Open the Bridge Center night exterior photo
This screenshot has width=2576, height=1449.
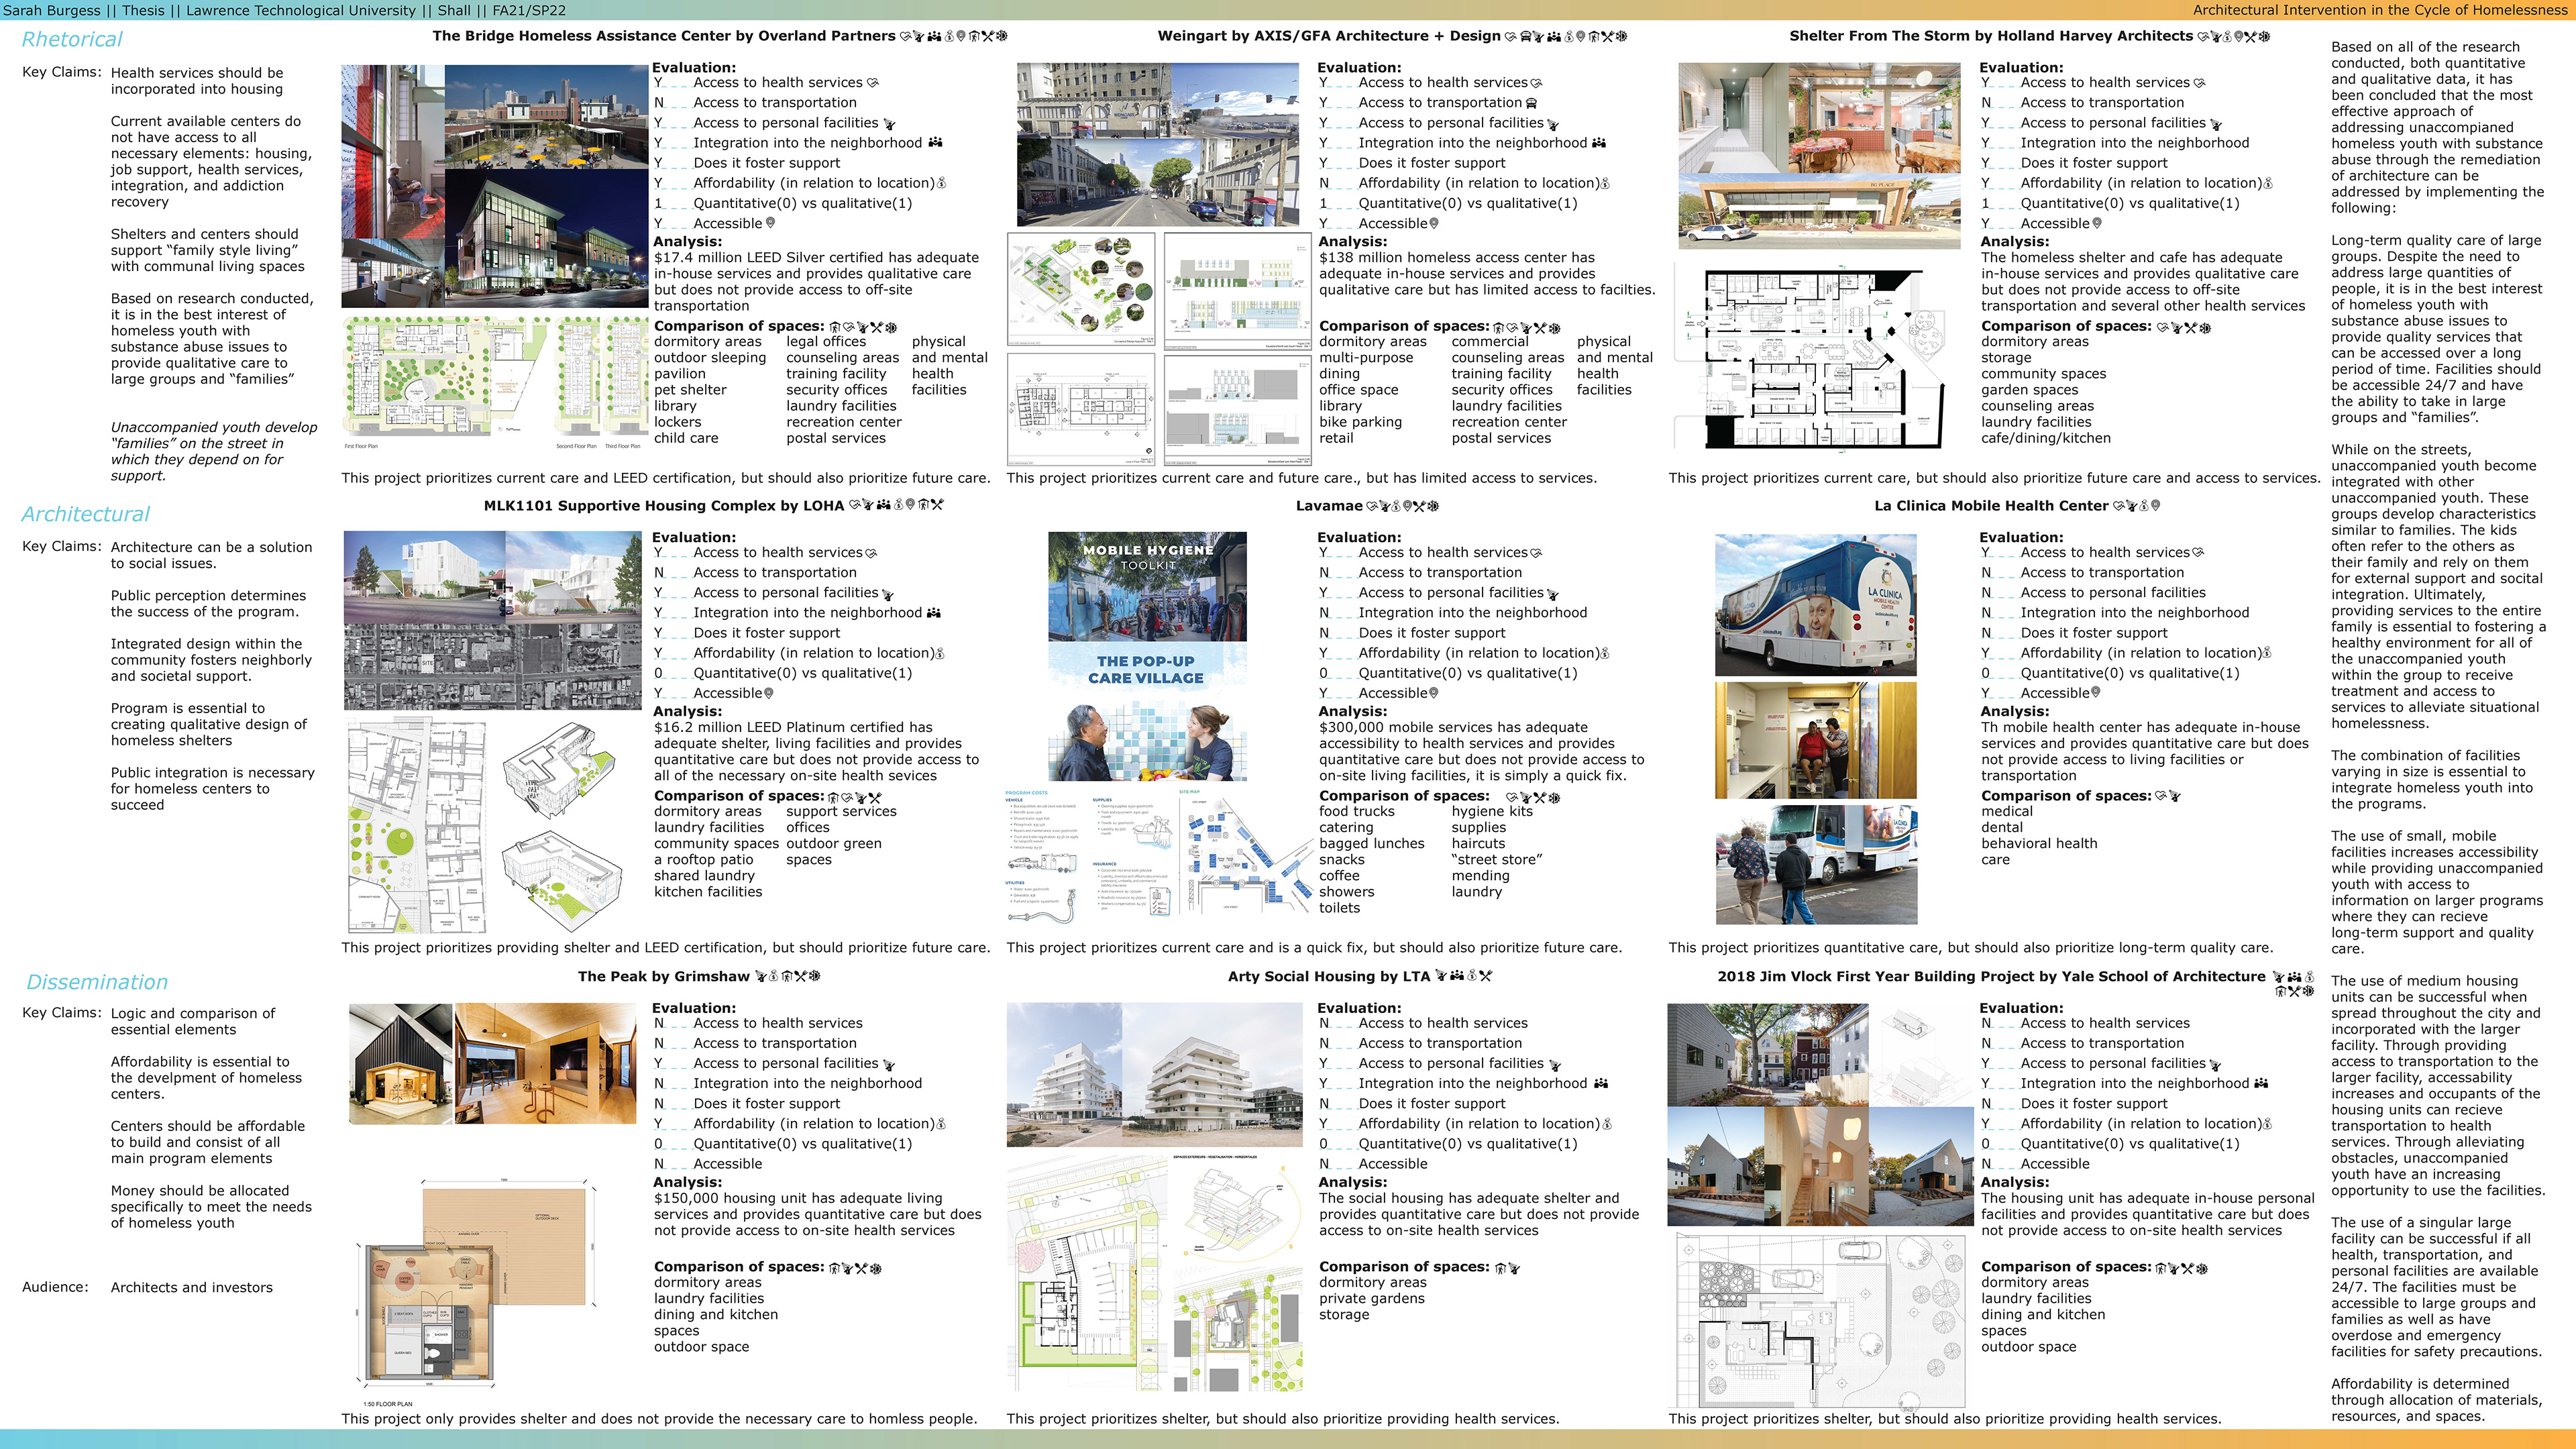[x=546, y=239]
